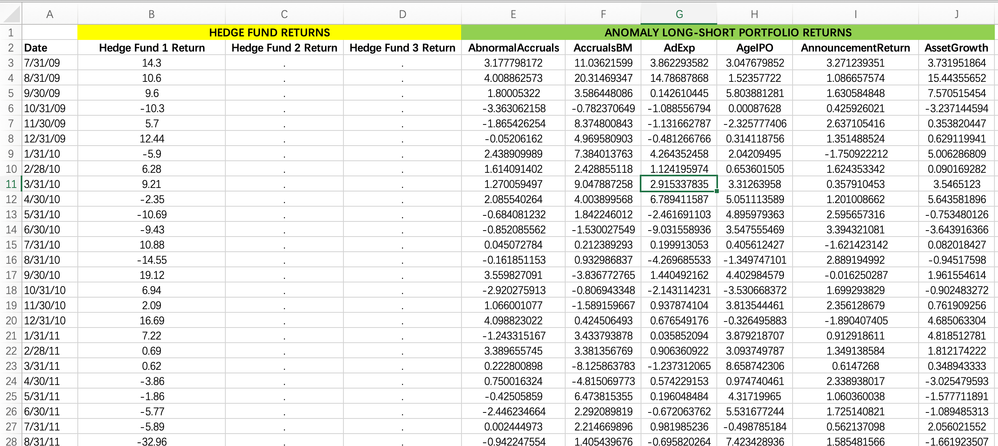998x446 pixels.
Task: Click AbnormalAccruals value 4.098823022
Action: coord(514,319)
